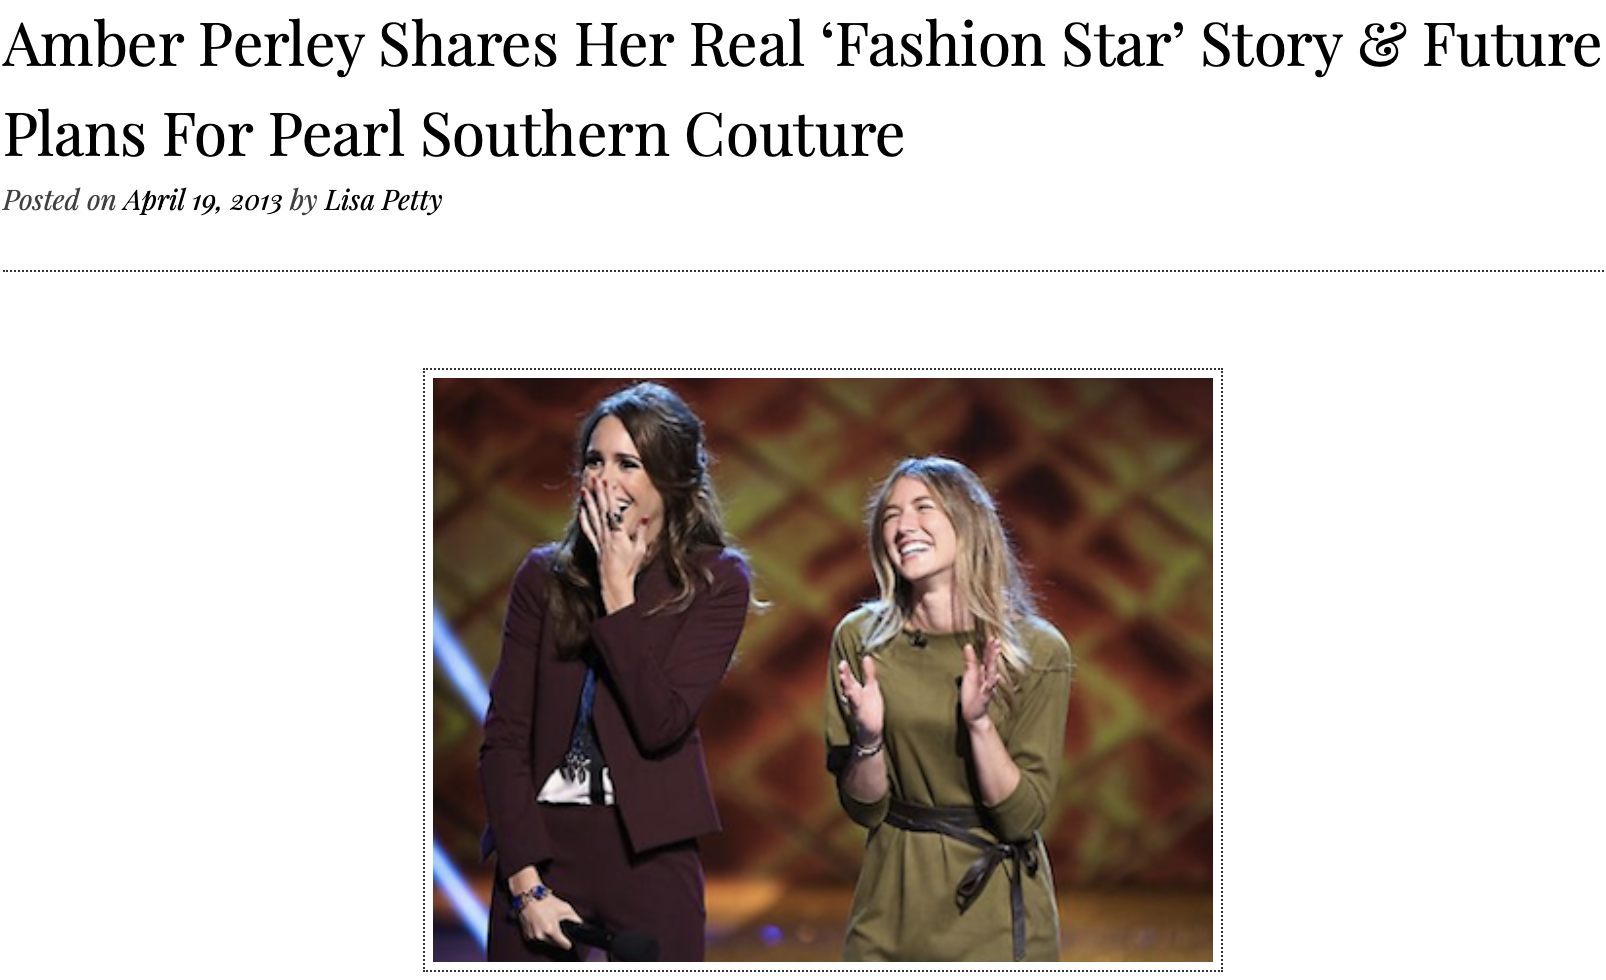1606x980 pixels.
Task: Open author Lisa Petty's page
Action: (383, 200)
